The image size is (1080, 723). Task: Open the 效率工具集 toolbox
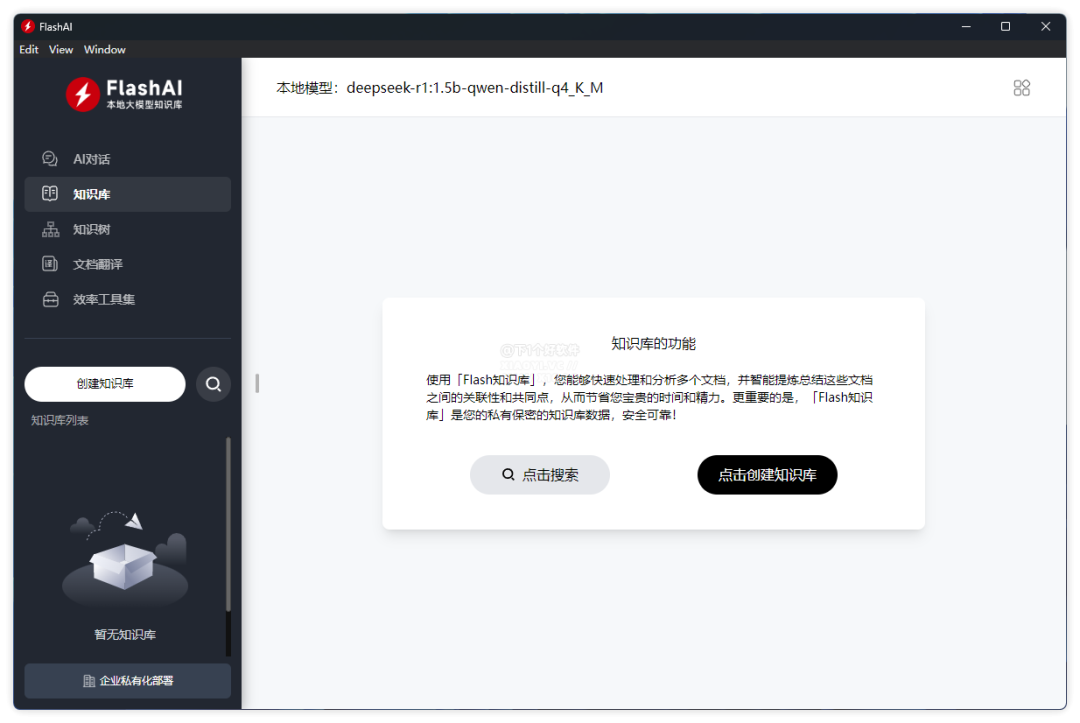click(x=127, y=300)
